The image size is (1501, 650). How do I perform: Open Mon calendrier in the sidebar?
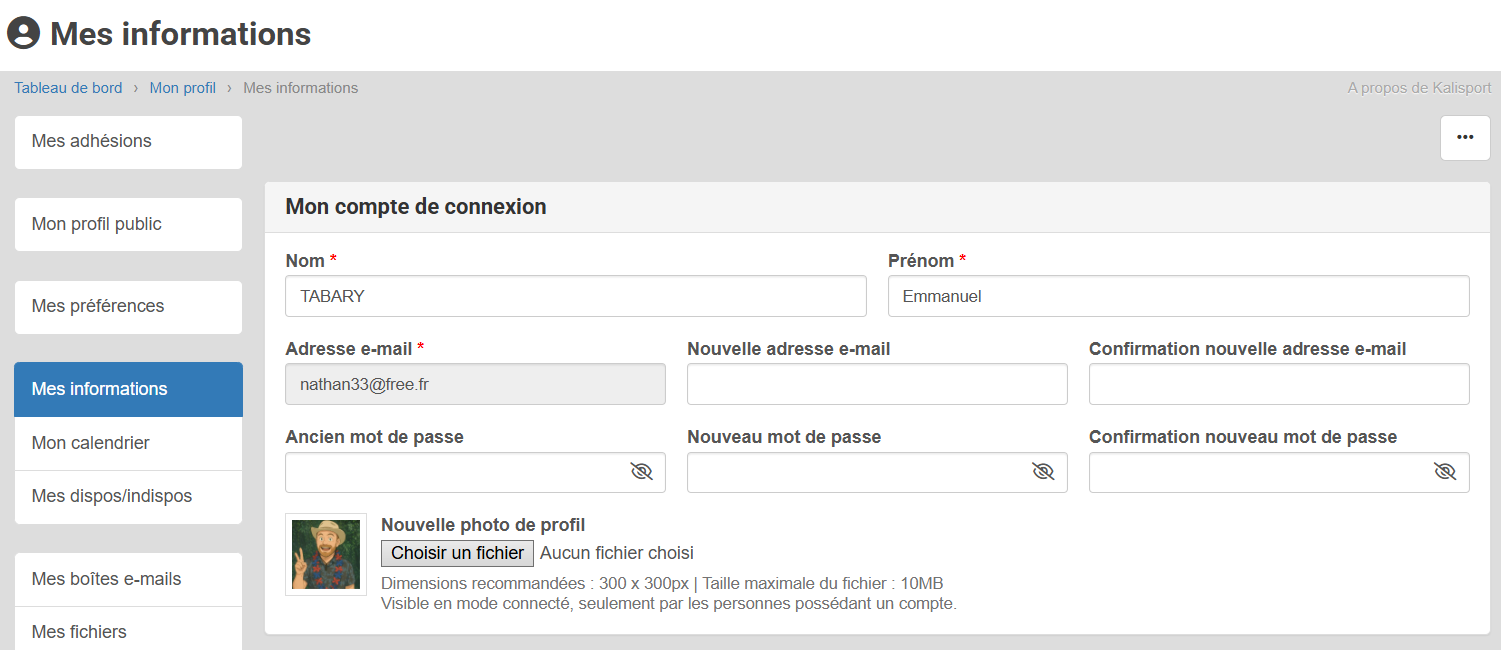click(128, 443)
